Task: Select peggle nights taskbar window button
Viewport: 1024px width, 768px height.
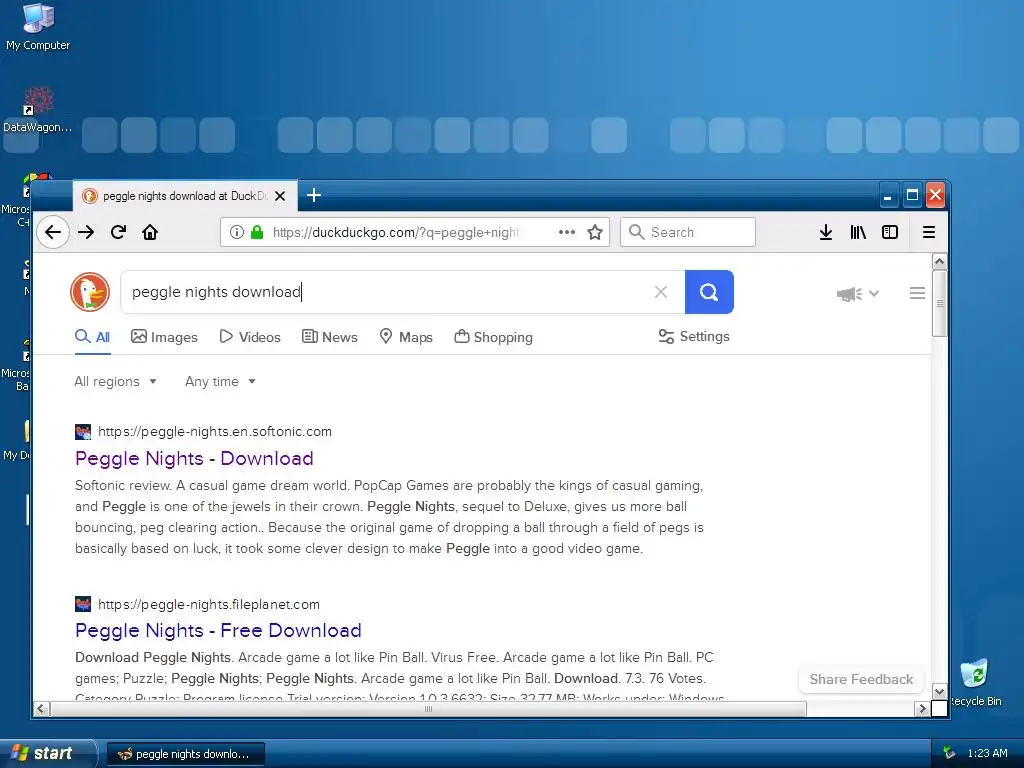Action: click(185, 754)
